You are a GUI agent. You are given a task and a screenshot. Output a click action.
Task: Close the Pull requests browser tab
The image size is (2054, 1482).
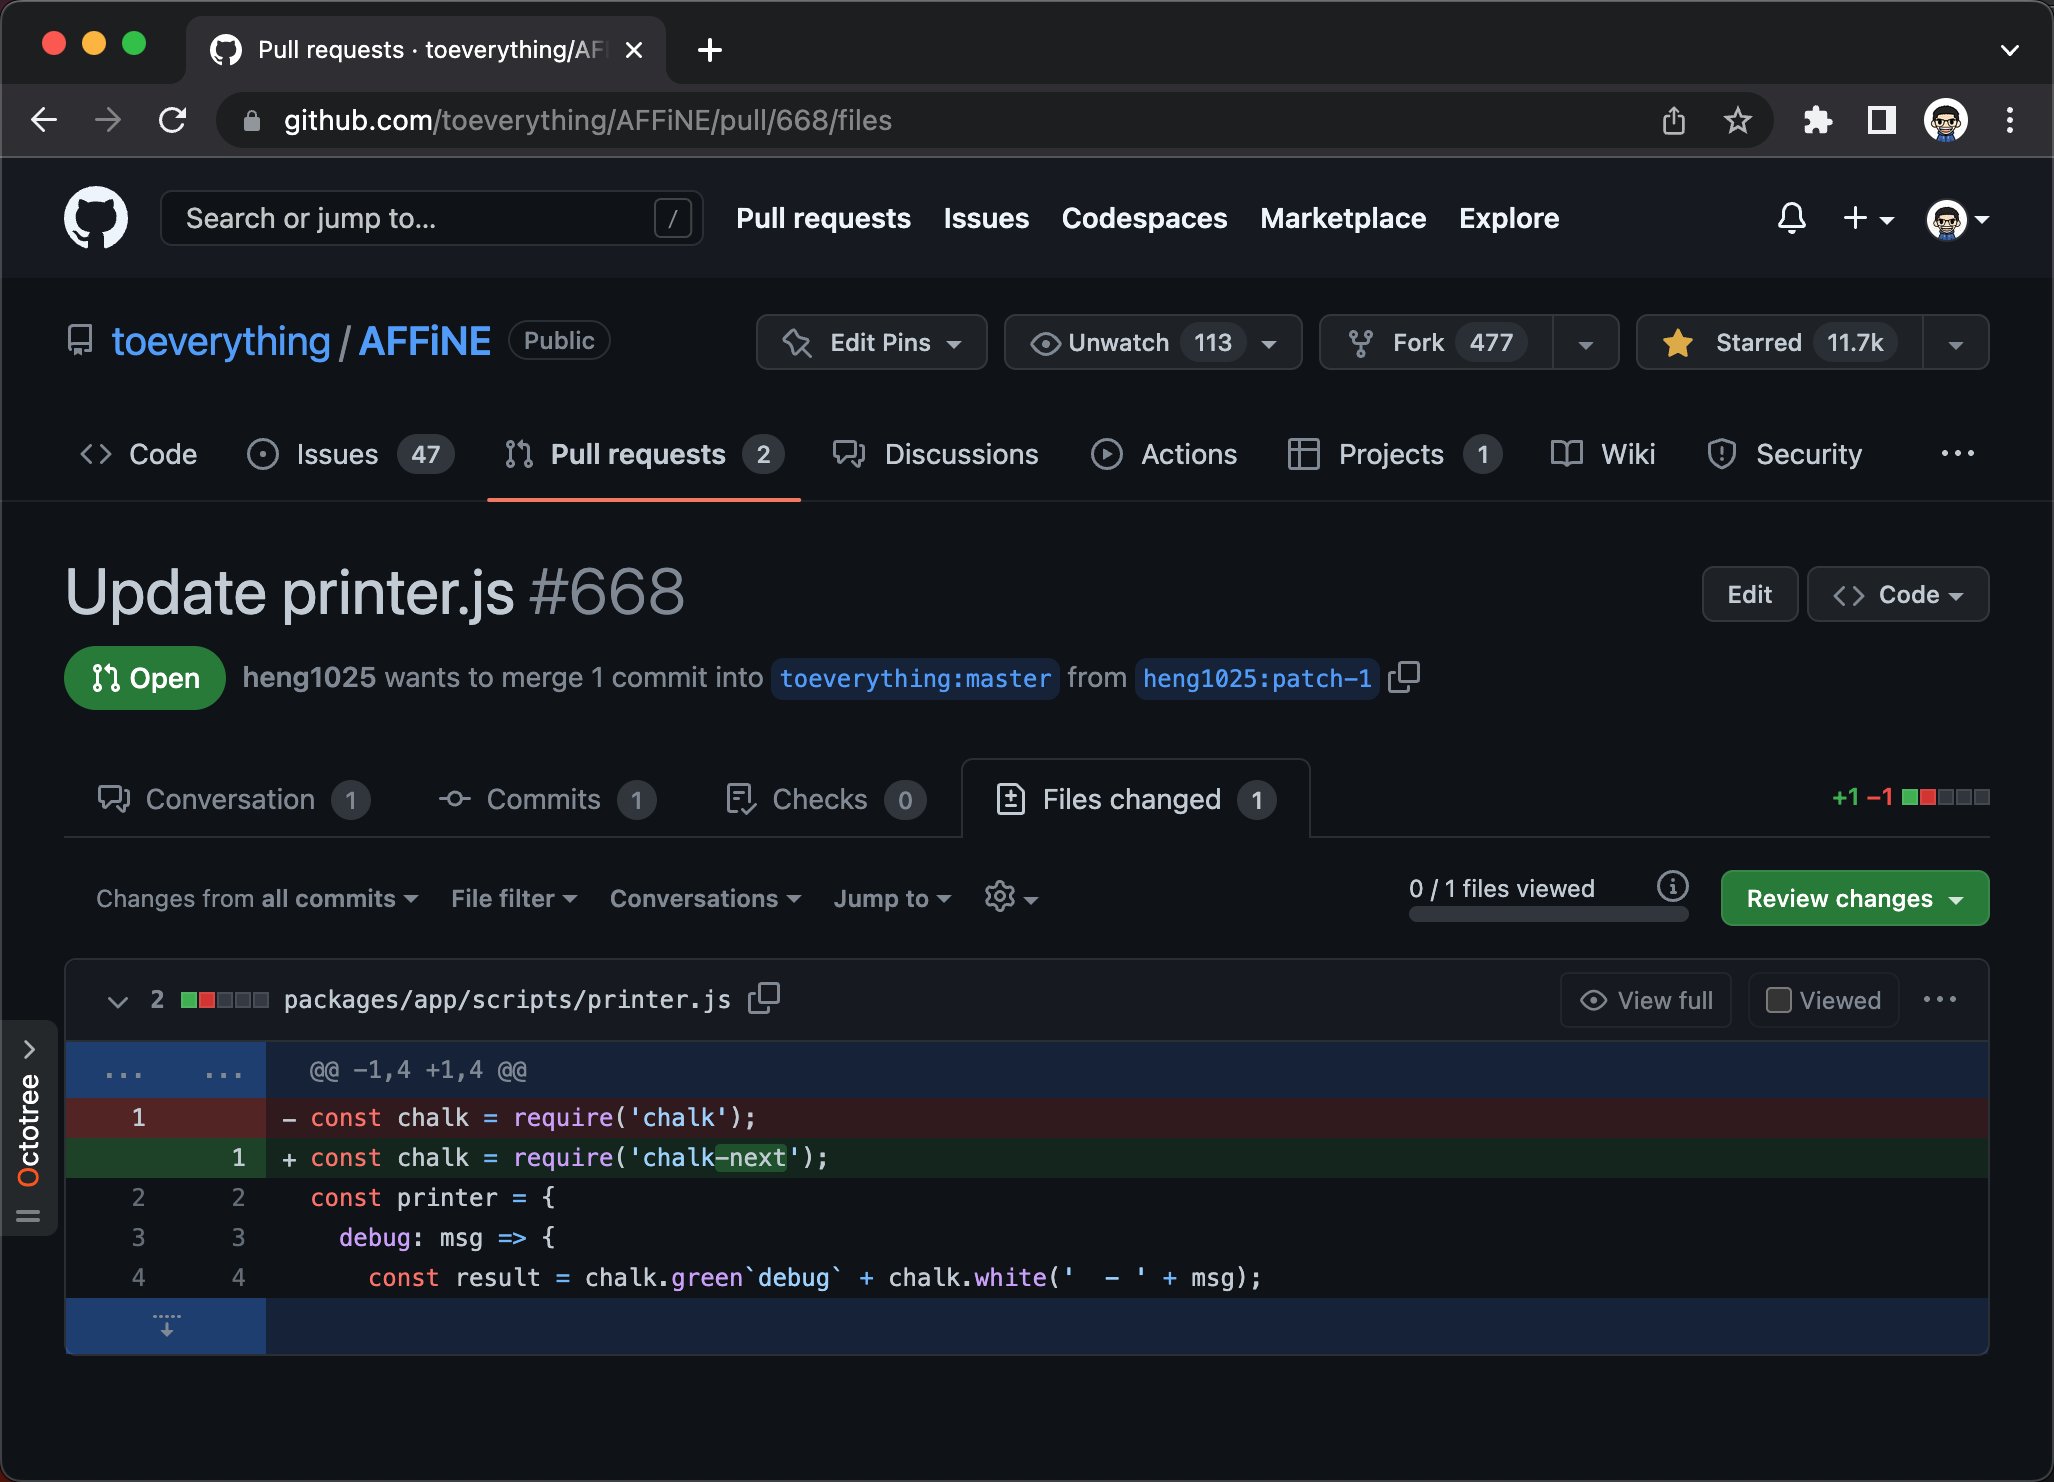click(633, 50)
